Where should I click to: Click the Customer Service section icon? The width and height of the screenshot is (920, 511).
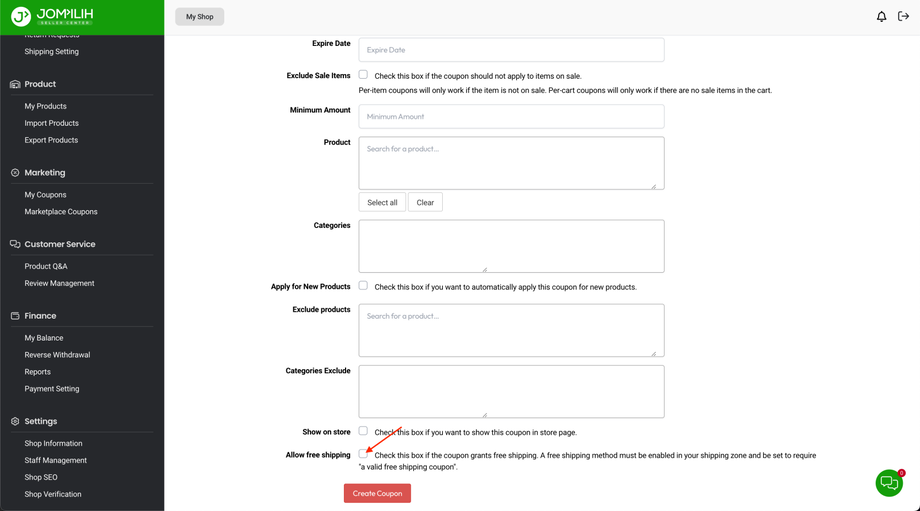[x=15, y=244]
